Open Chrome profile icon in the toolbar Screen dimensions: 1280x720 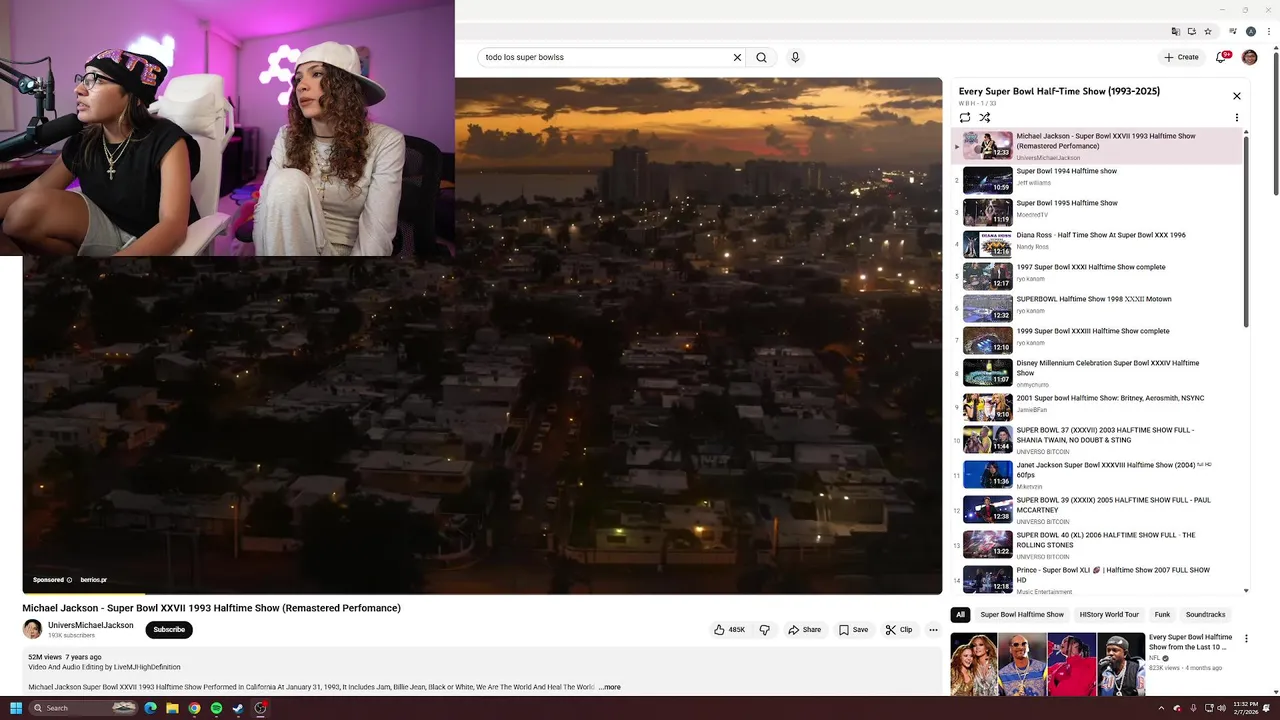coord(1250,32)
